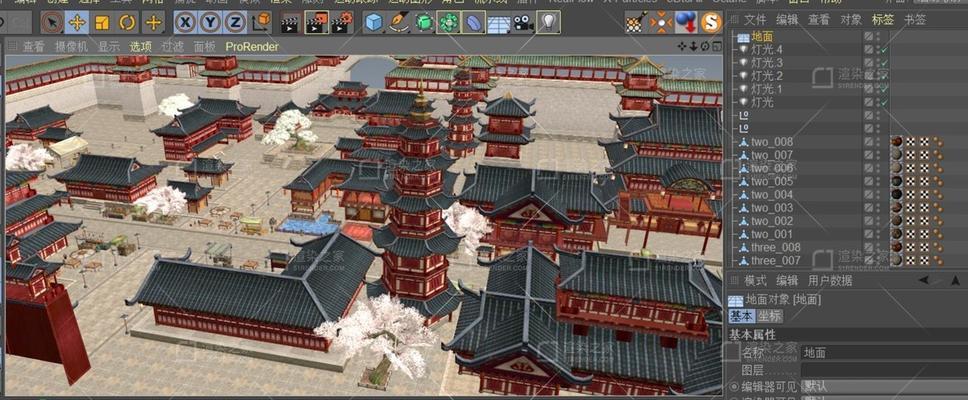The image size is (968, 400).
Task: Click material tag sphere on two_004
Action: [896, 194]
